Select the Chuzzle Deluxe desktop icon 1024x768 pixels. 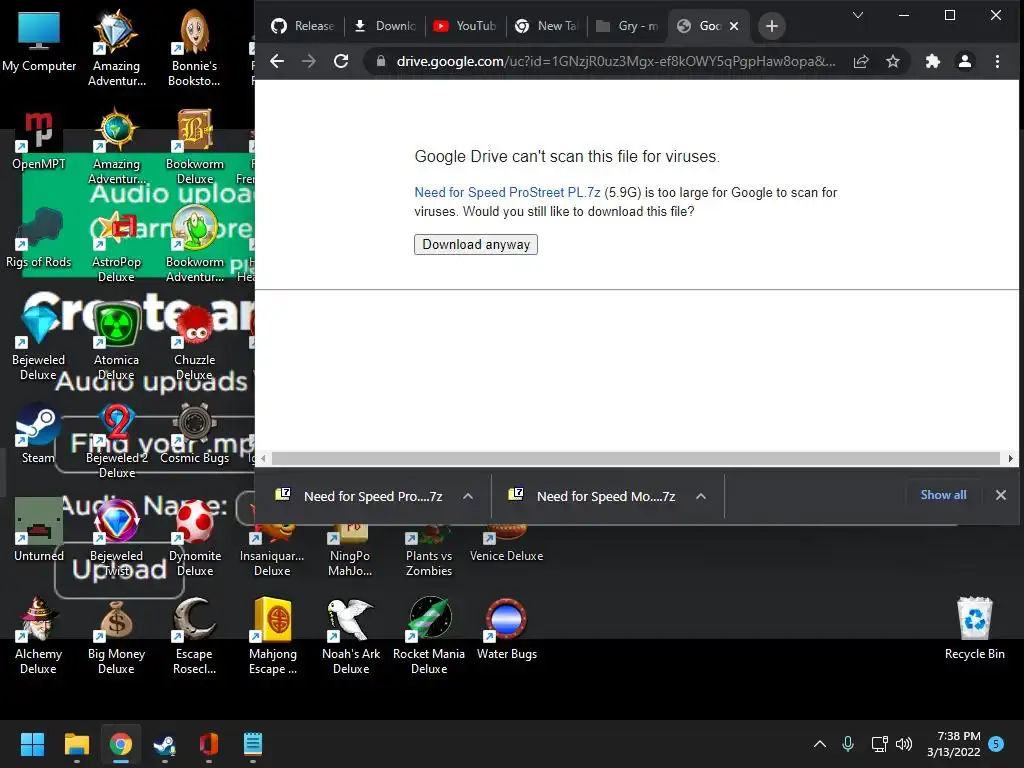click(194, 343)
